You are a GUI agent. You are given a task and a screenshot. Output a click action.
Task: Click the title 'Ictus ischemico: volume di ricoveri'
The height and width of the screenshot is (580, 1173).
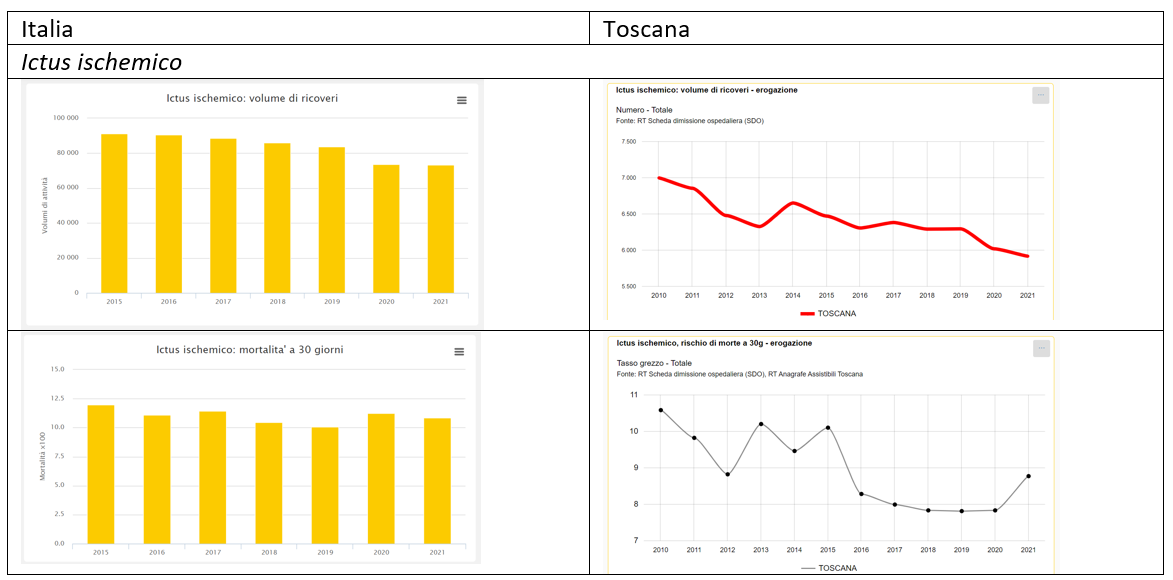(251, 98)
